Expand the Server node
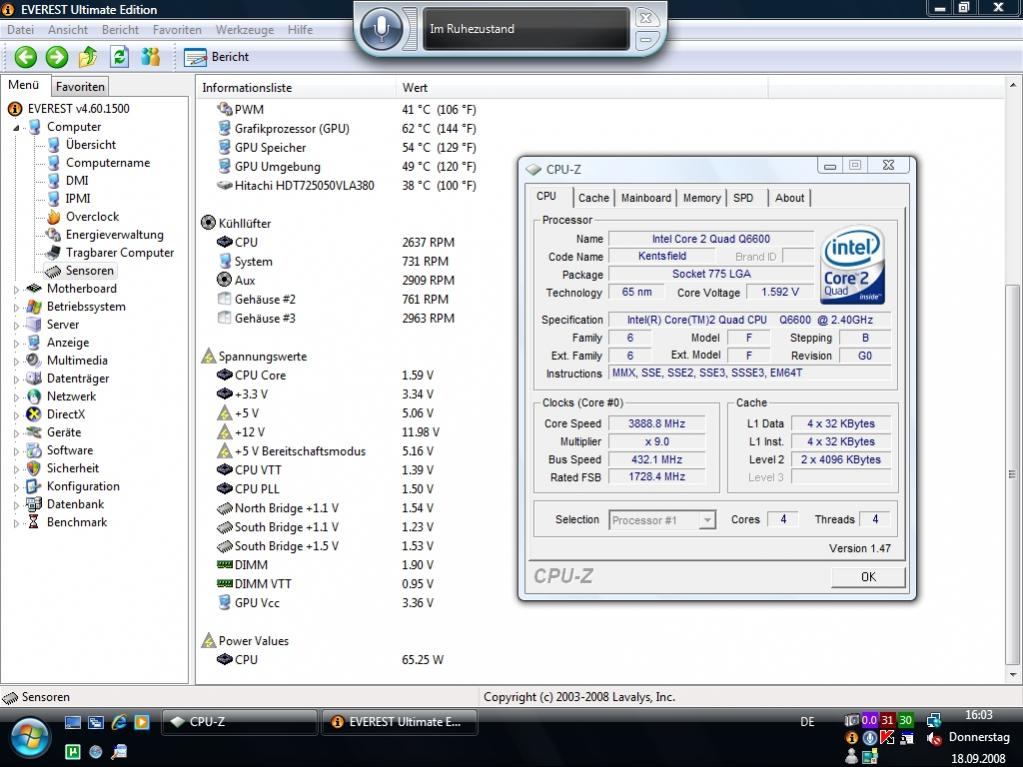The image size is (1023, 767). click(16, 325)
